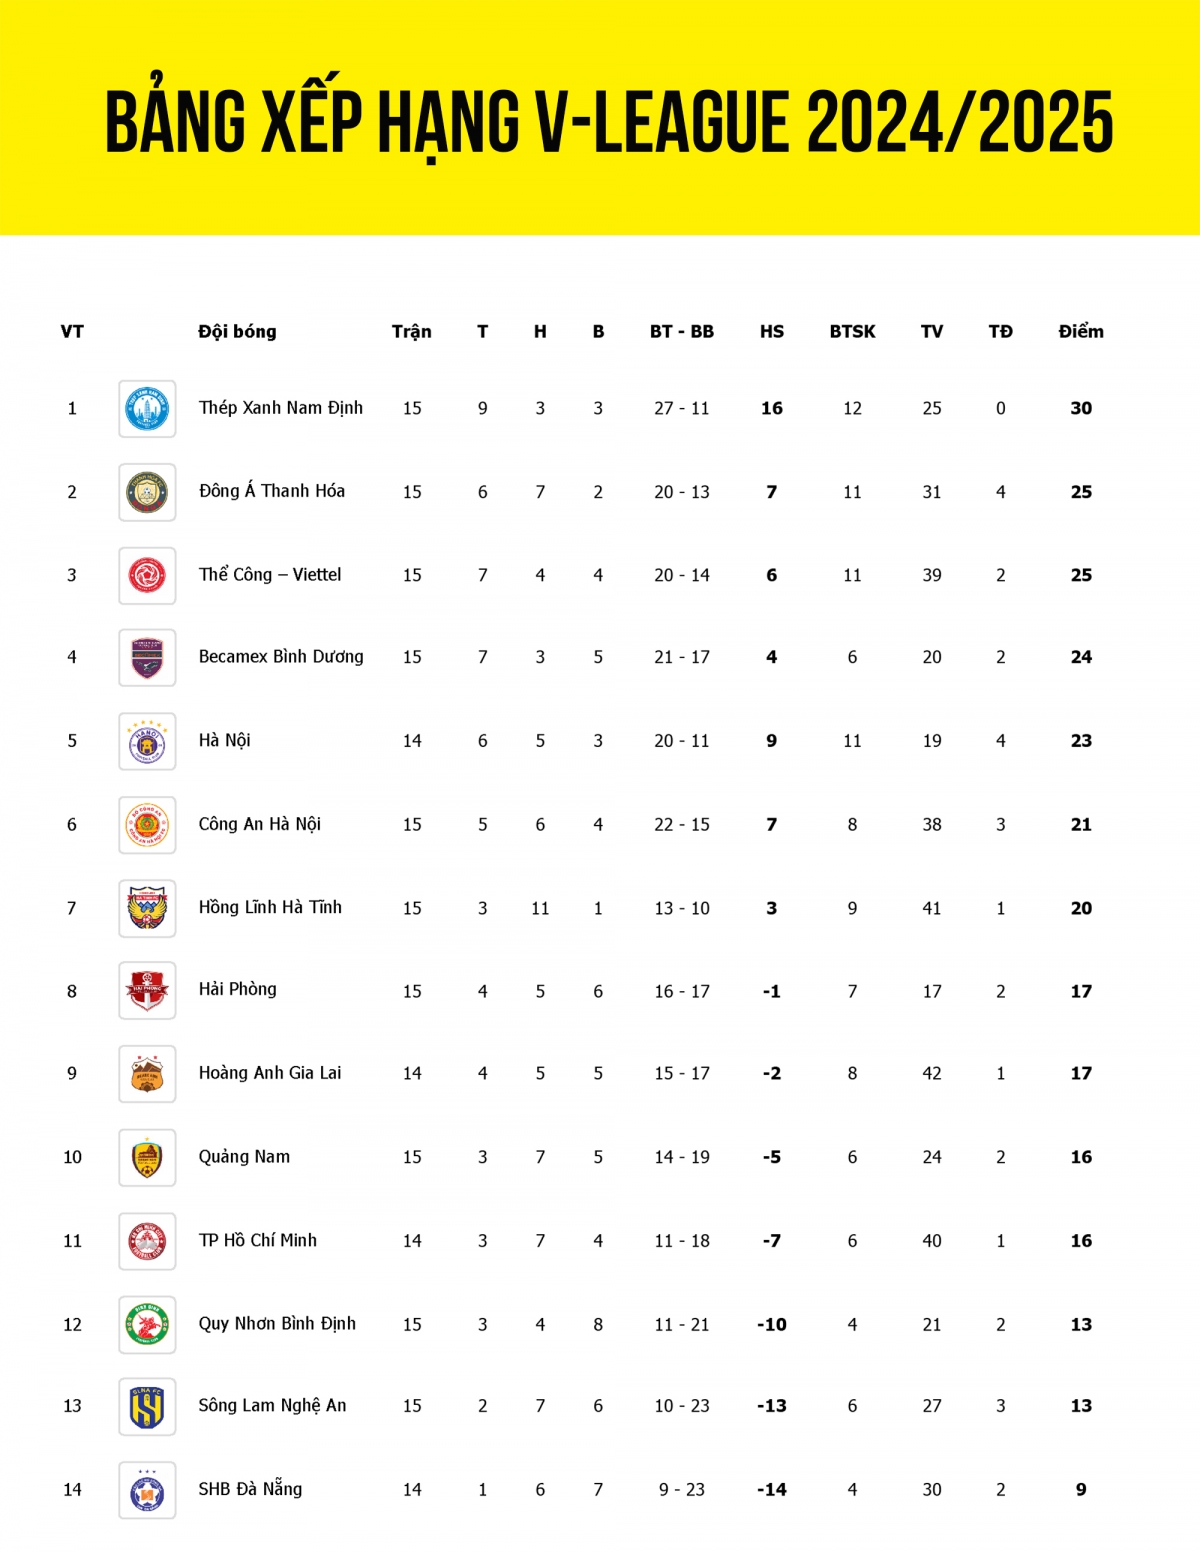Click the Điểm column header
The width and height of the screenshot is (1200, 1552).
(1081, 332)
